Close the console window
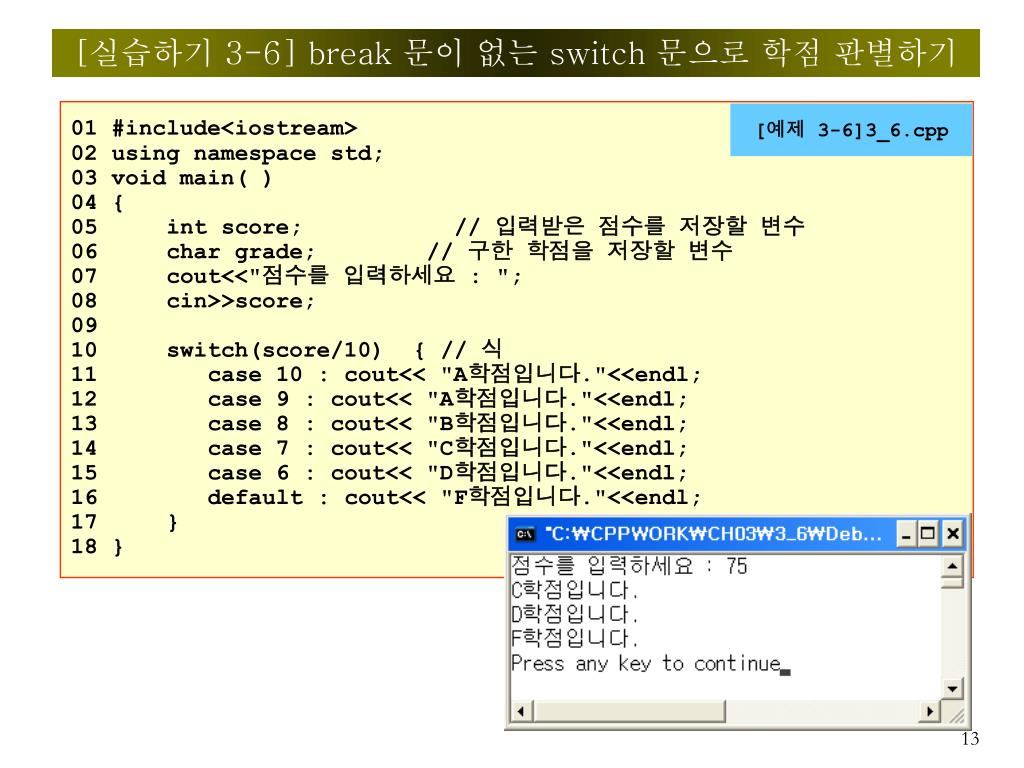Screen dimensions: 1024x768 [953, 534]
